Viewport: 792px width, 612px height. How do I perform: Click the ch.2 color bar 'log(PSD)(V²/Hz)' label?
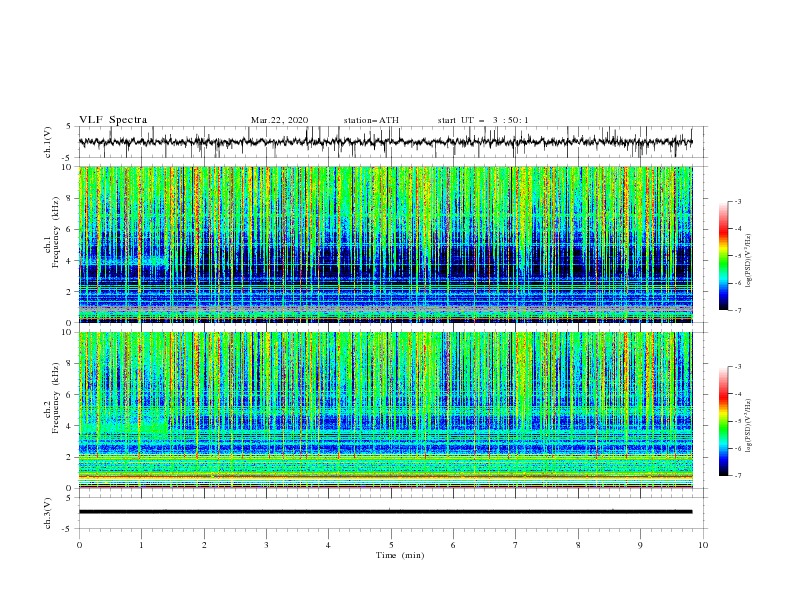pyautogui.click(x=749, y=426)
